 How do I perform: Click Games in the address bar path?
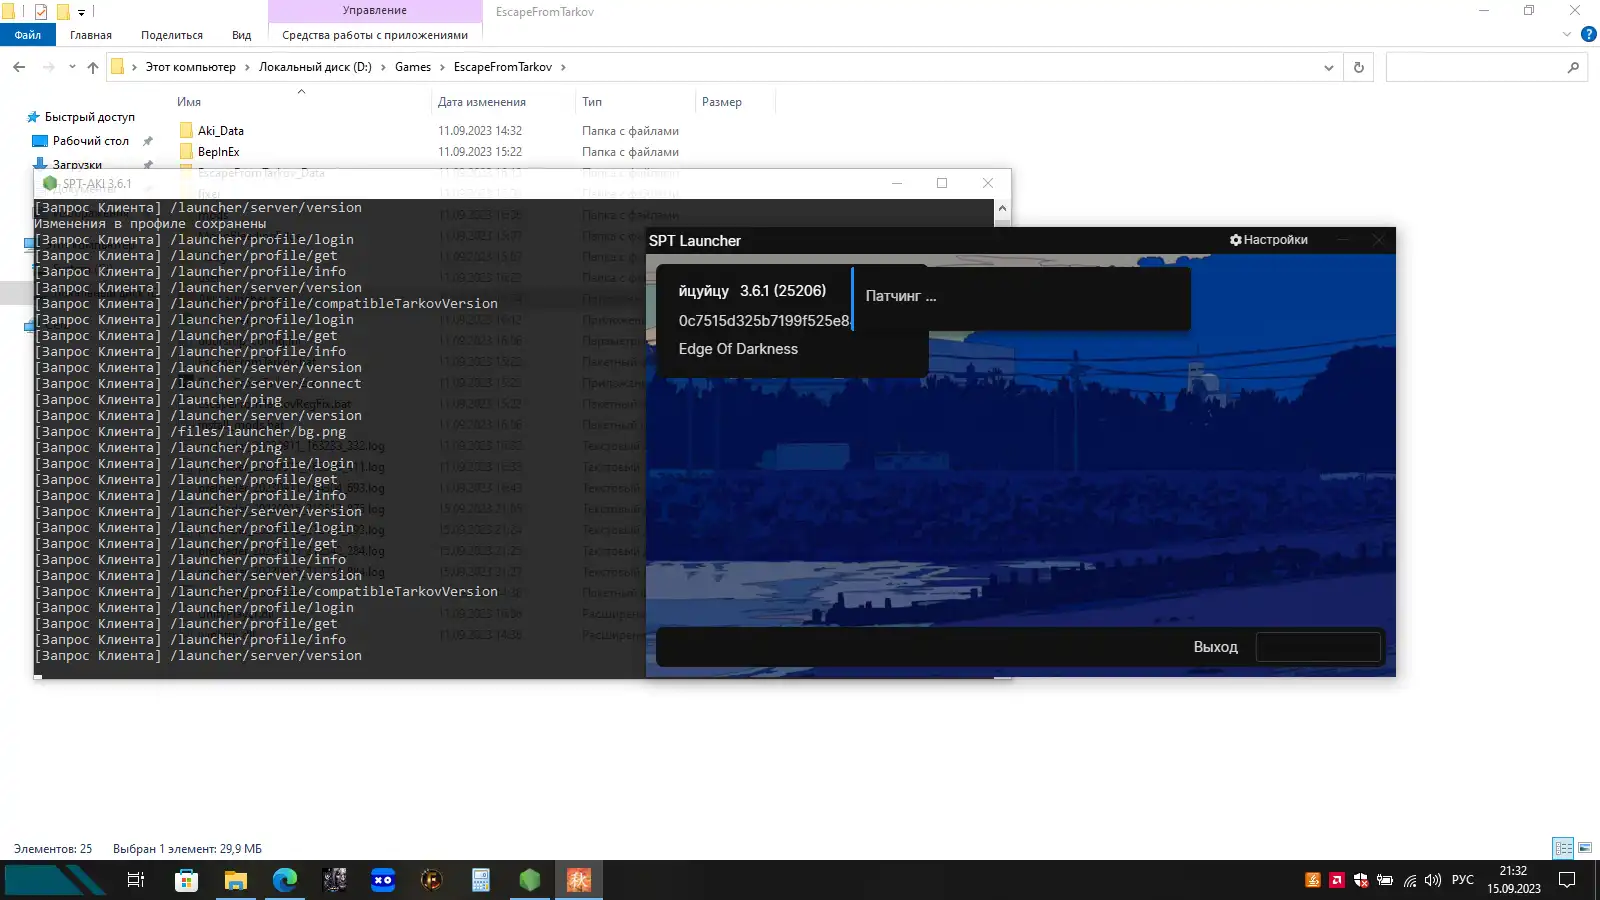pyautogui.click(x=413, y=67)
